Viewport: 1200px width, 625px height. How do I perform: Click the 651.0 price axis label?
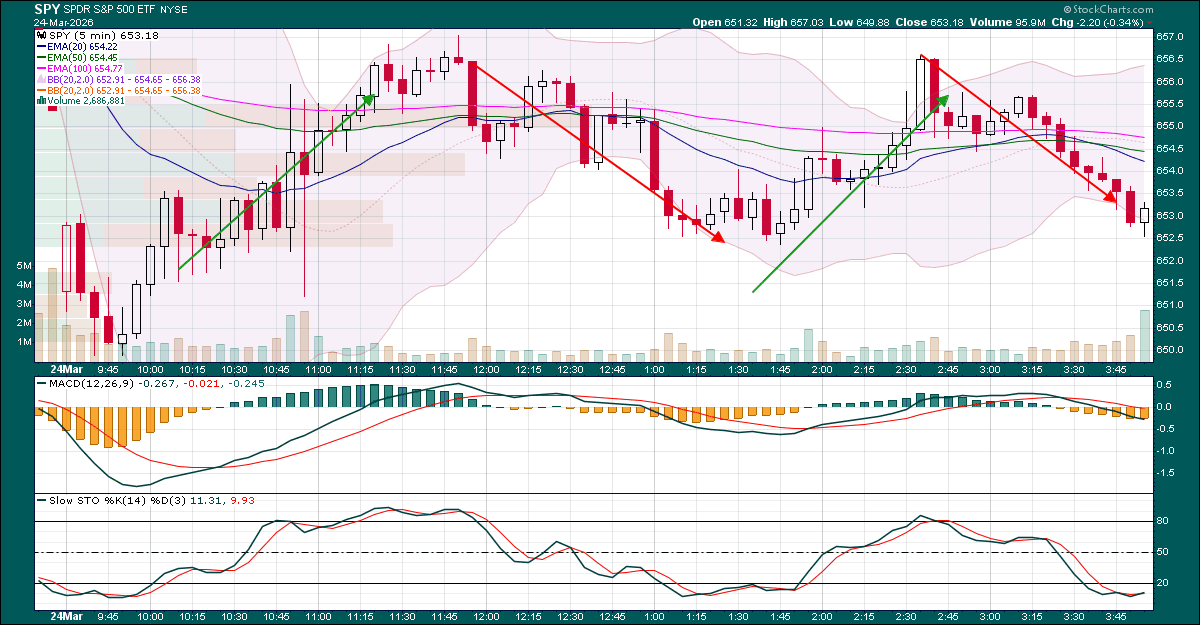pyautogui.click(x=1169, y=305)
